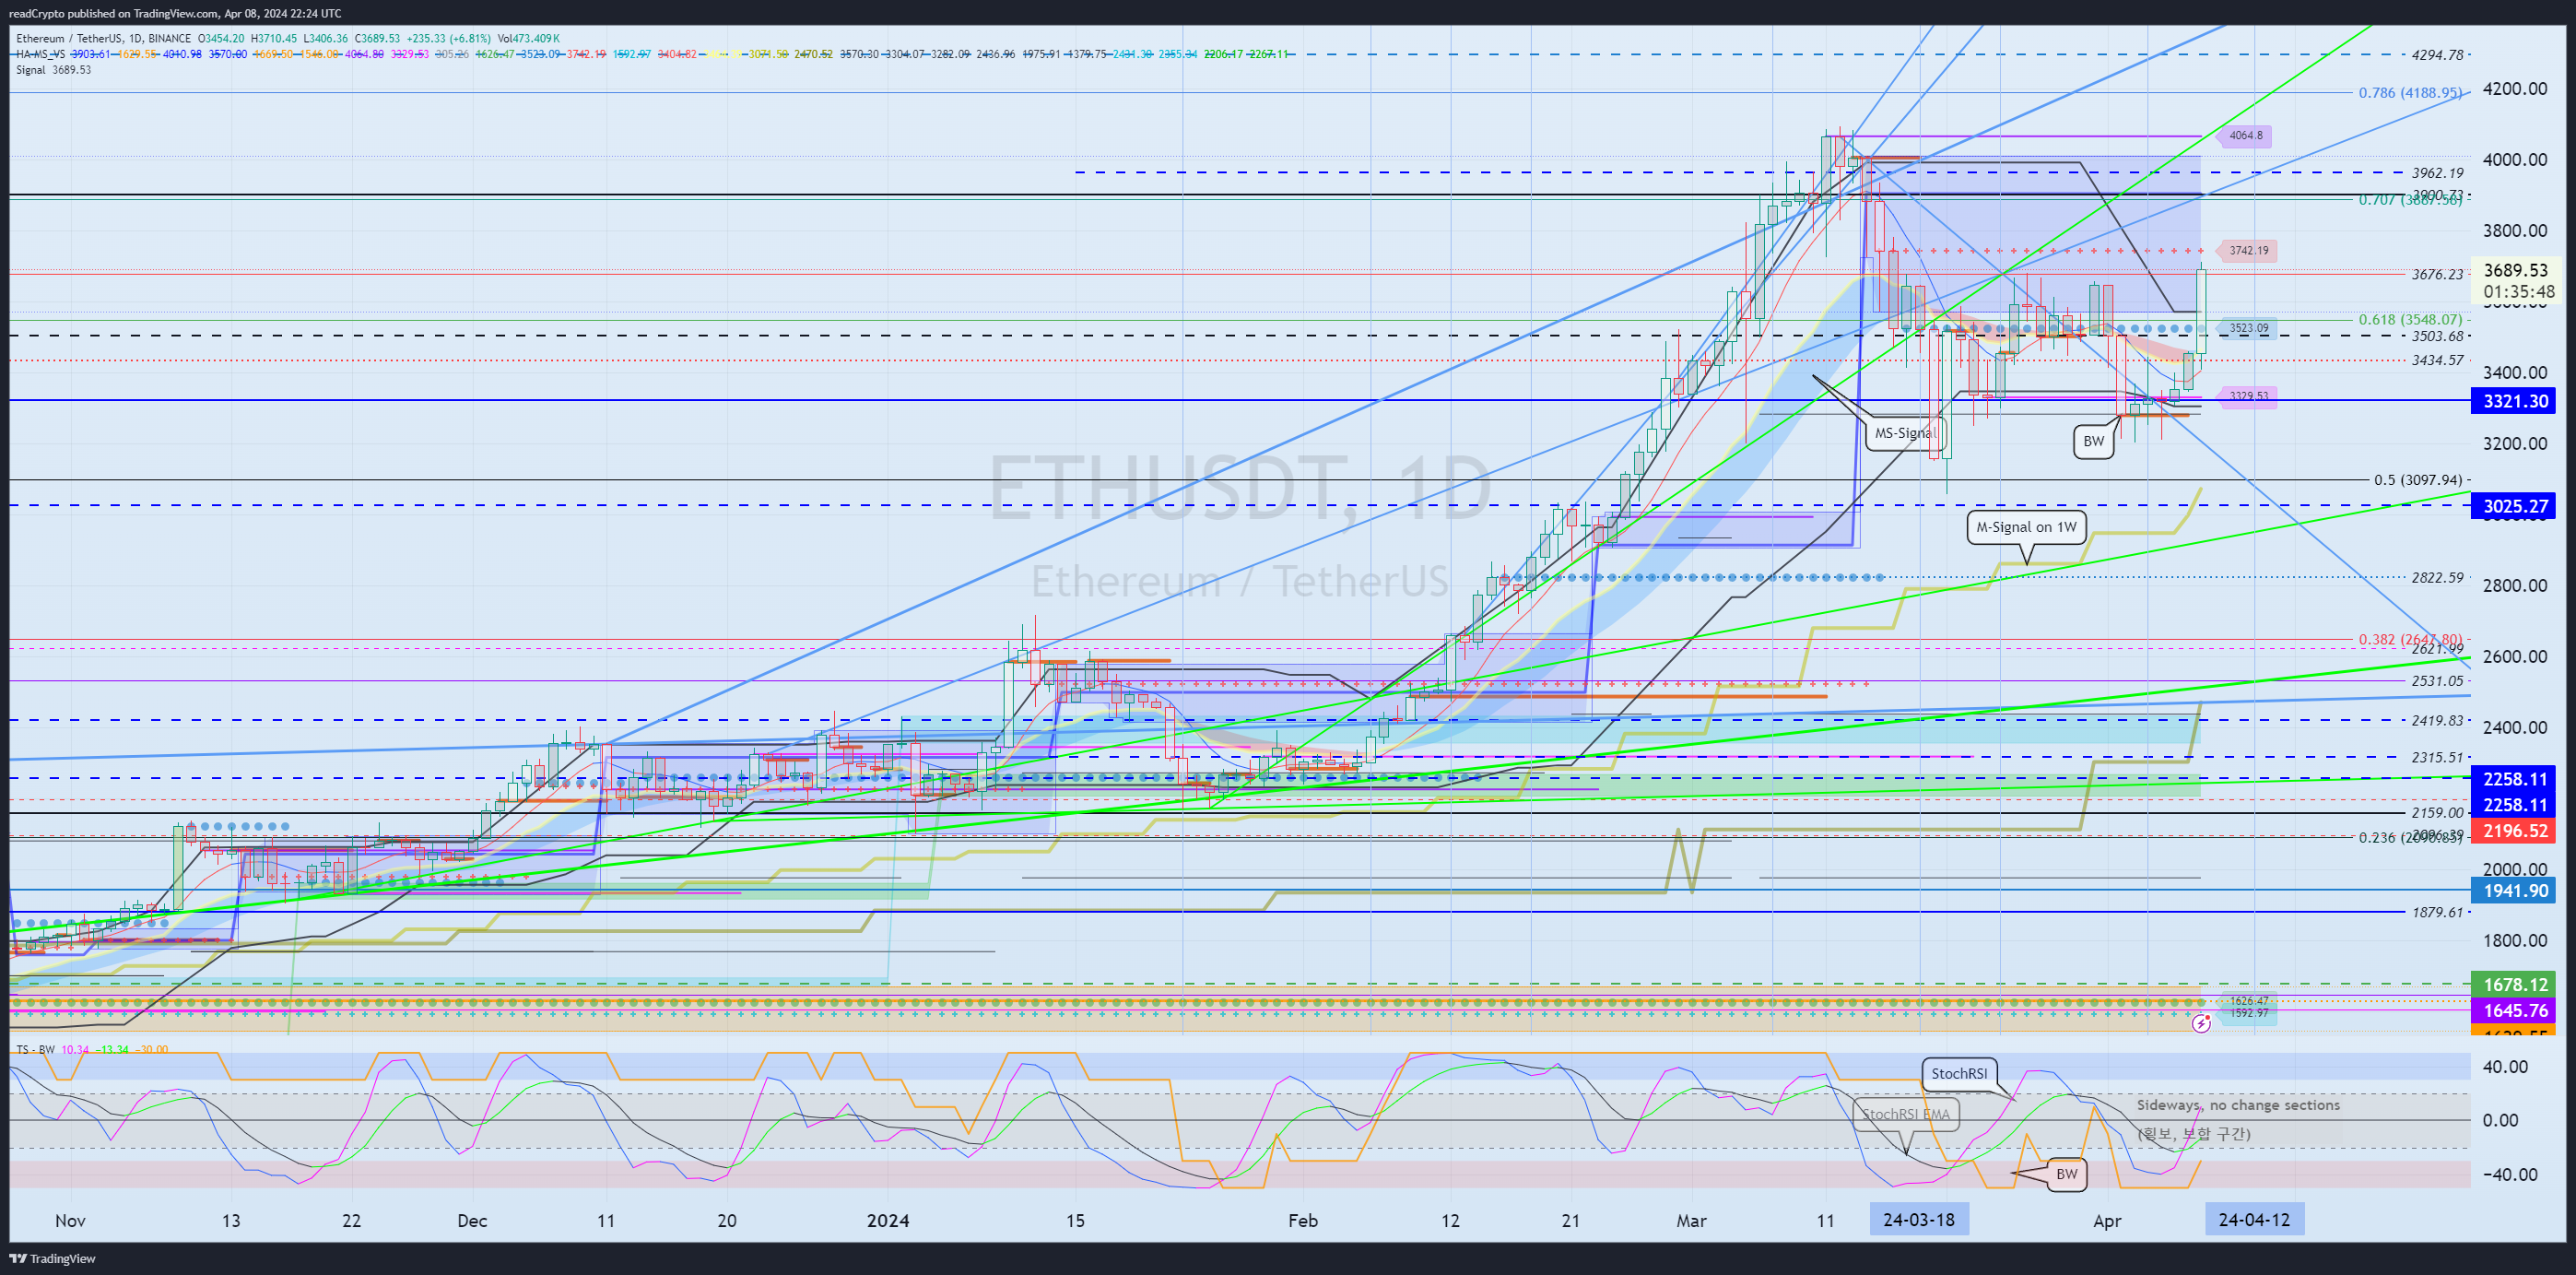Click the Signal 3689.53 legend entry
2576x1275 pixels.
pyautogui.click(x=54, y=70)
